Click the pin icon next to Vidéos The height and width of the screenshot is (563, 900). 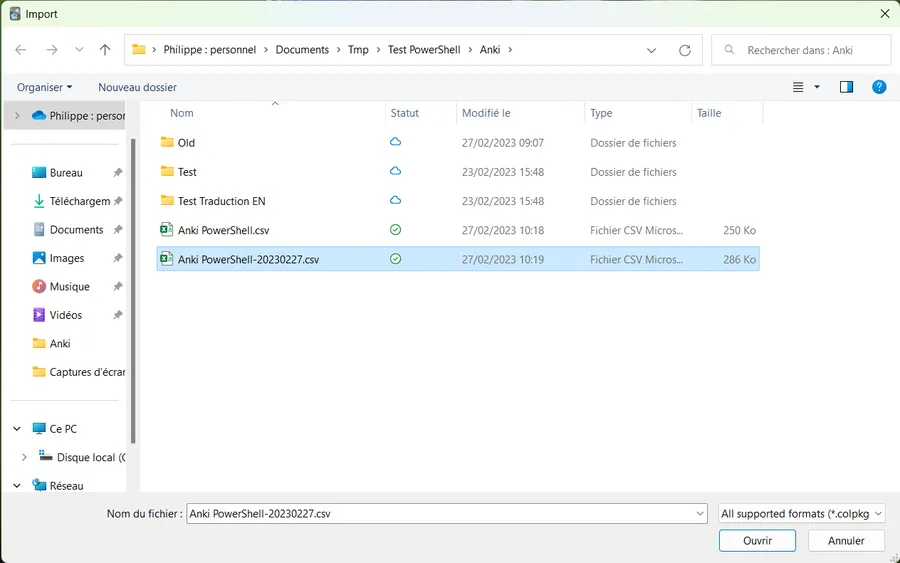tap(118, 315)
